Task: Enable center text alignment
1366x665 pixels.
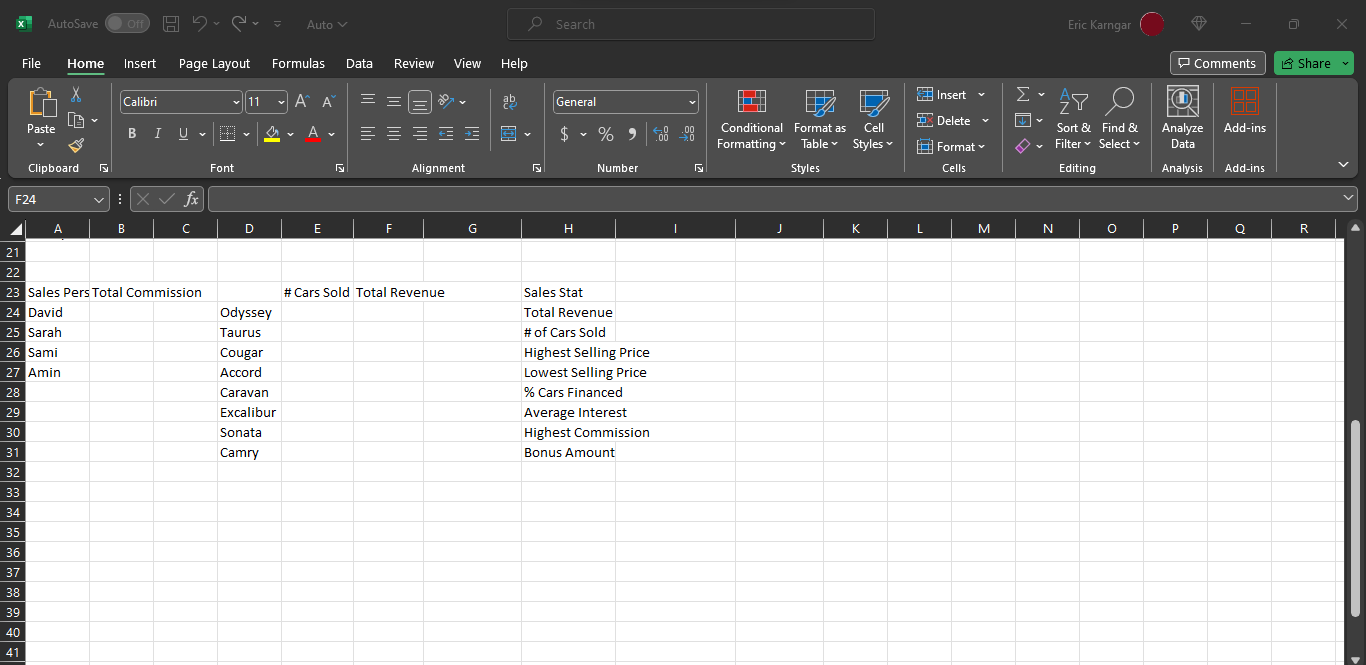Action: [x=394, y=133]
